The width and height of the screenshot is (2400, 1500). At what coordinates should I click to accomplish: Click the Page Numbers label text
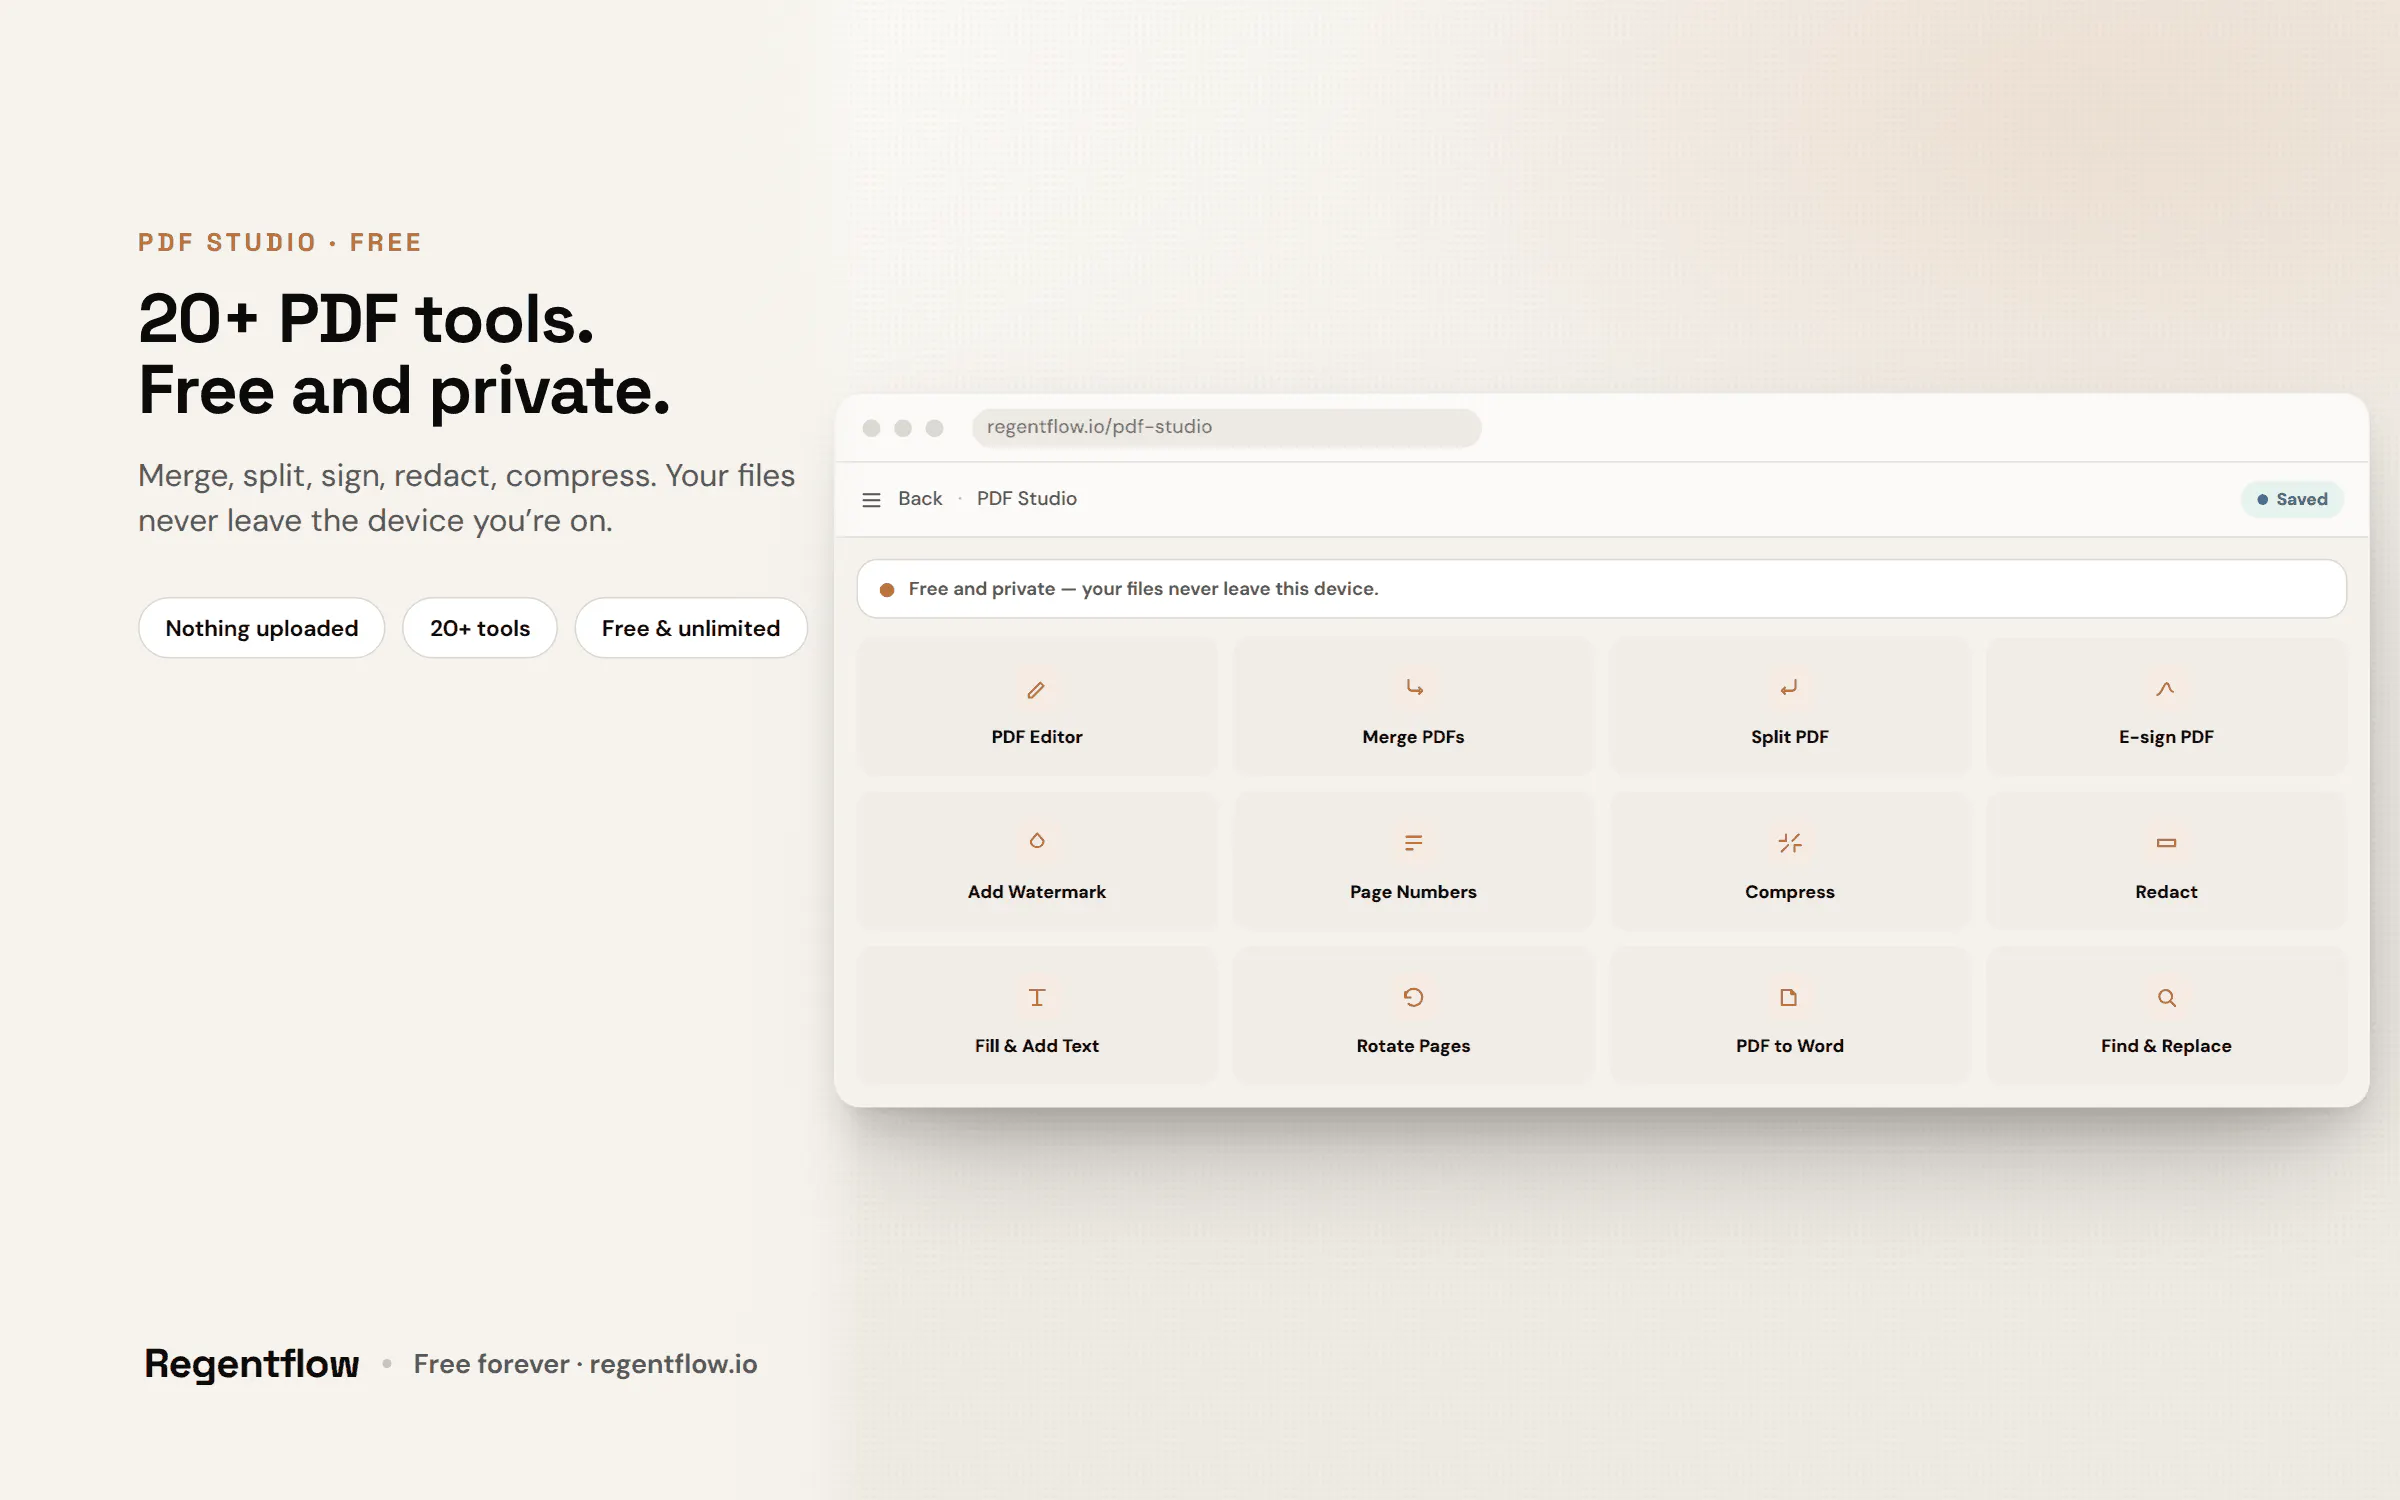tap(1413, 892)
